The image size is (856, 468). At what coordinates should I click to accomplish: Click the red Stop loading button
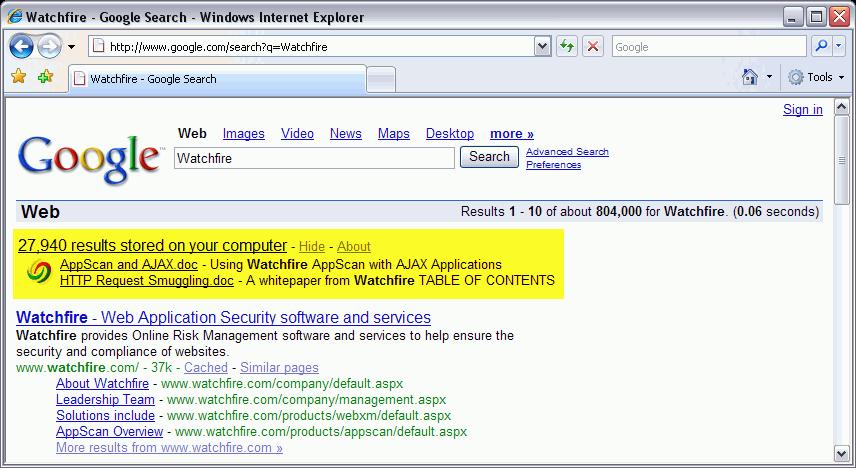593,46
